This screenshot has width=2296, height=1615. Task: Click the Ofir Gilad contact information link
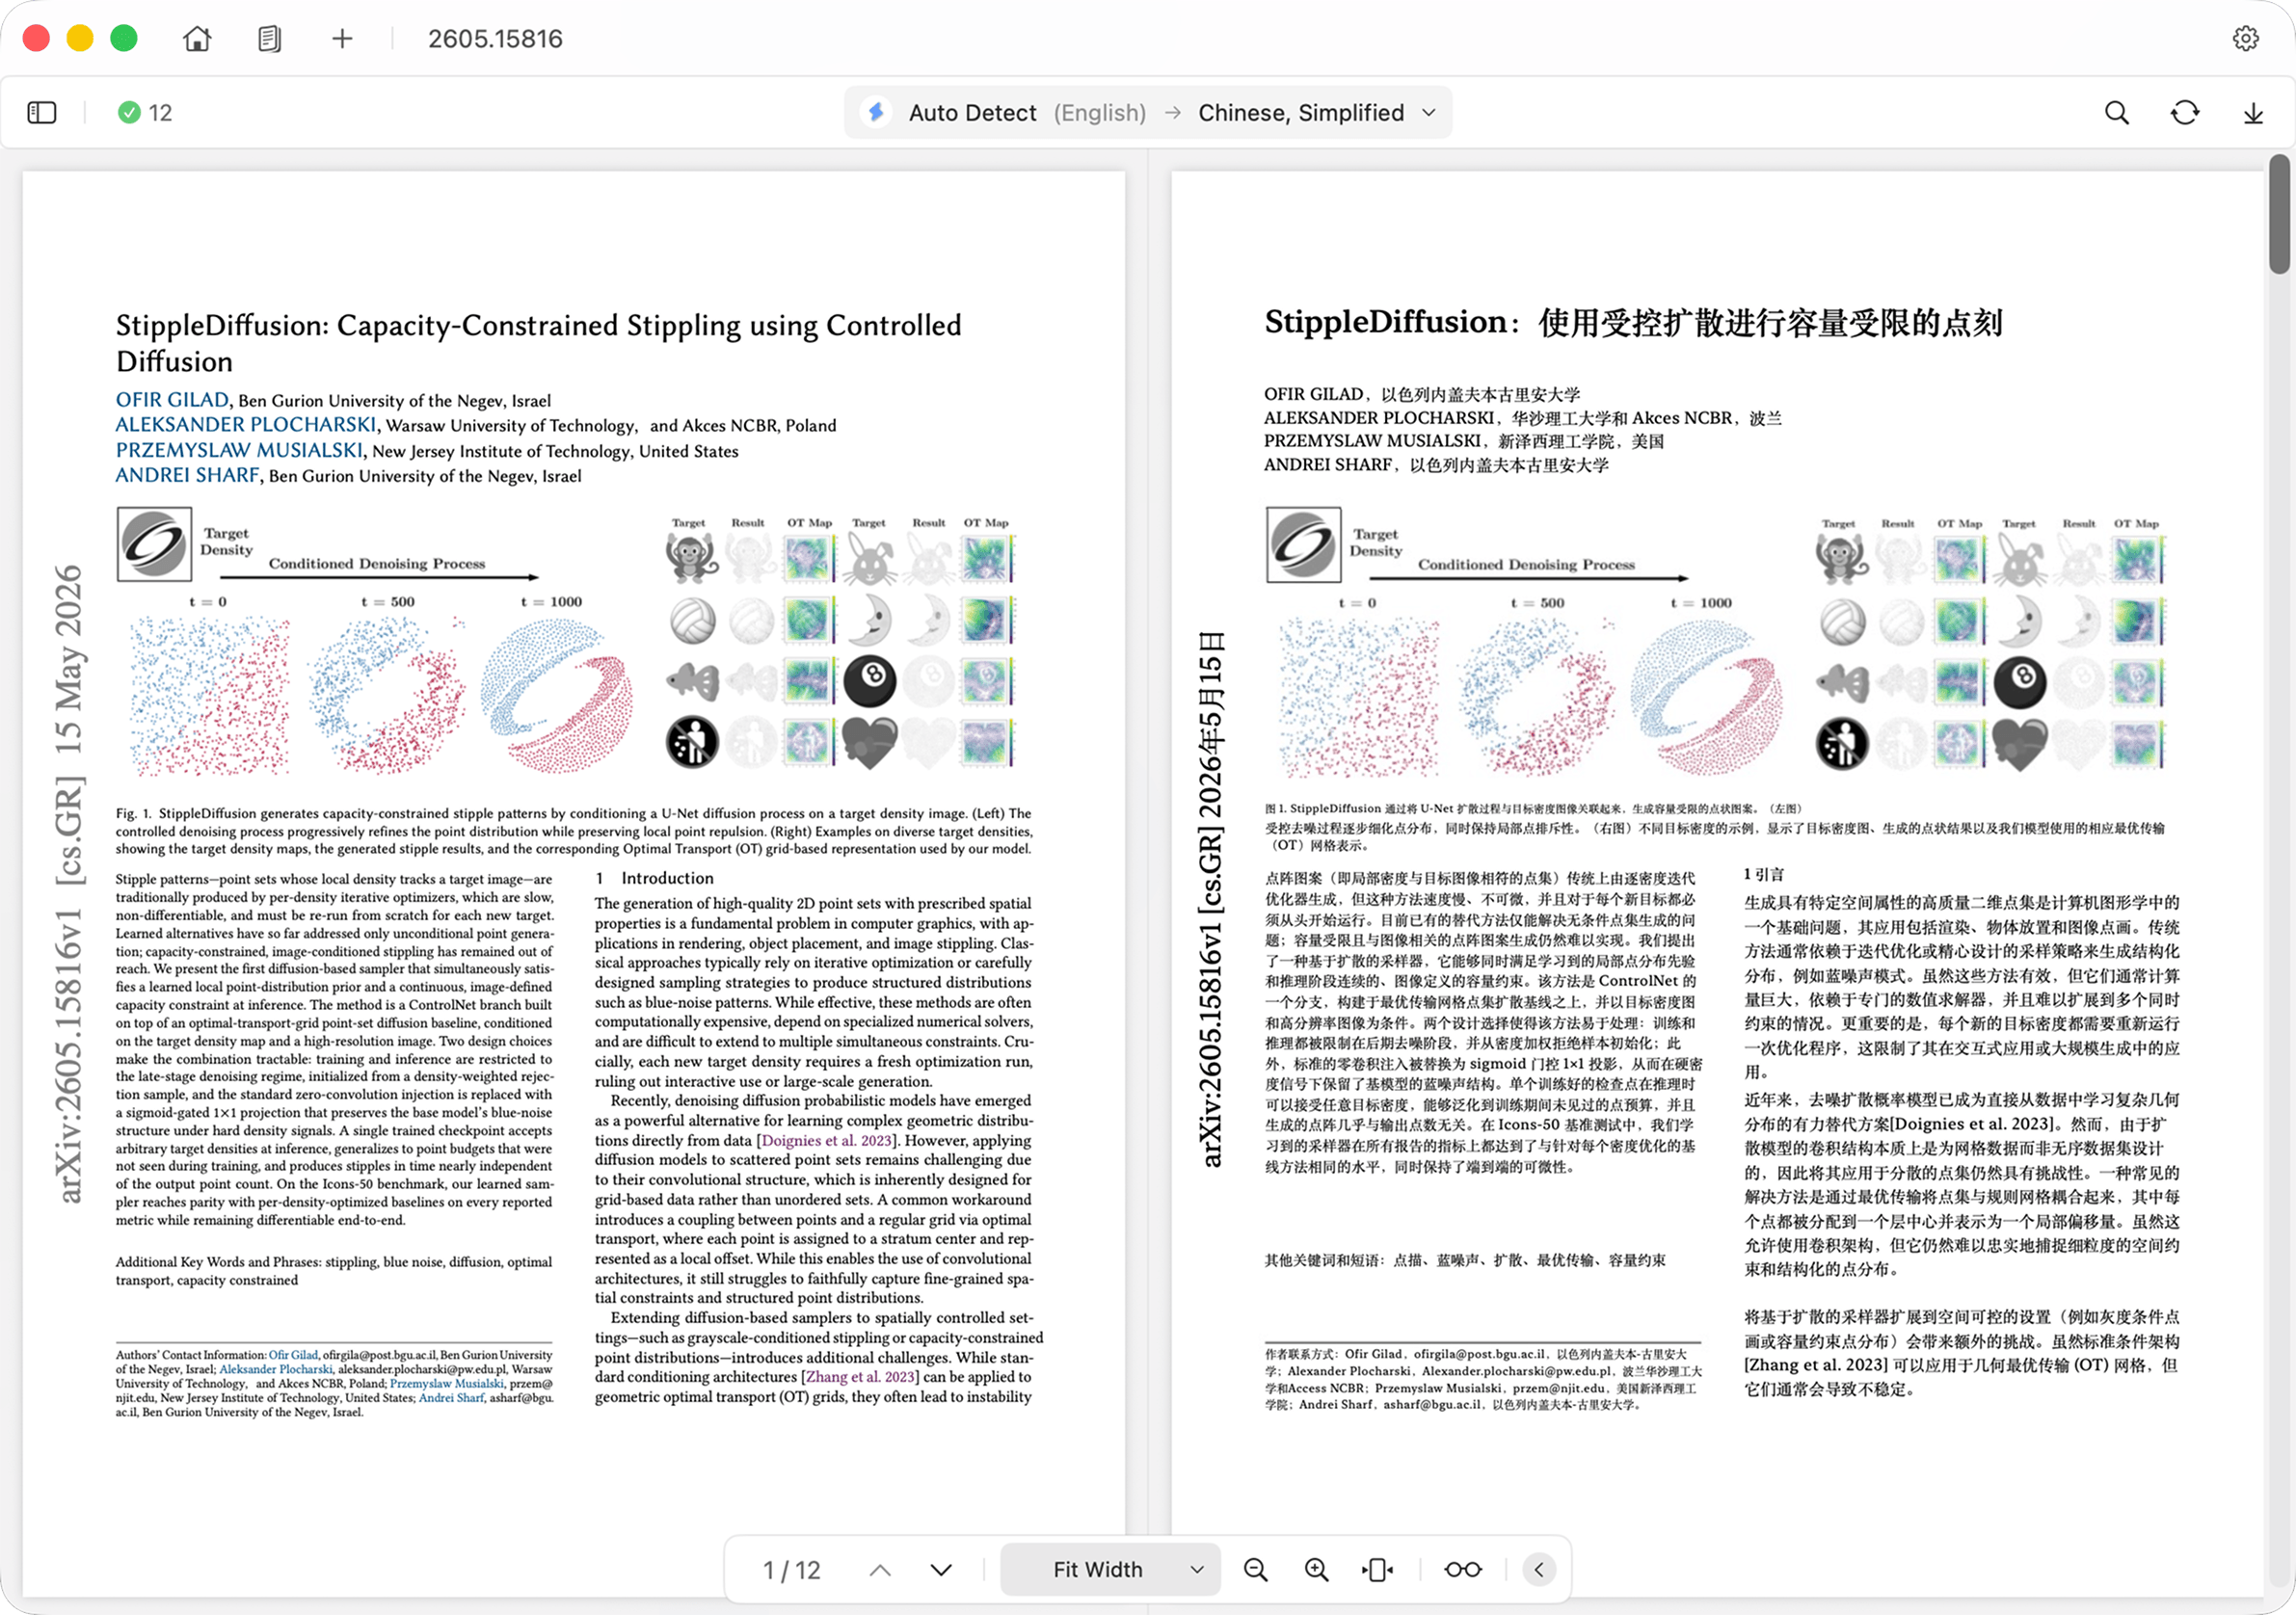coord(293,1355)
